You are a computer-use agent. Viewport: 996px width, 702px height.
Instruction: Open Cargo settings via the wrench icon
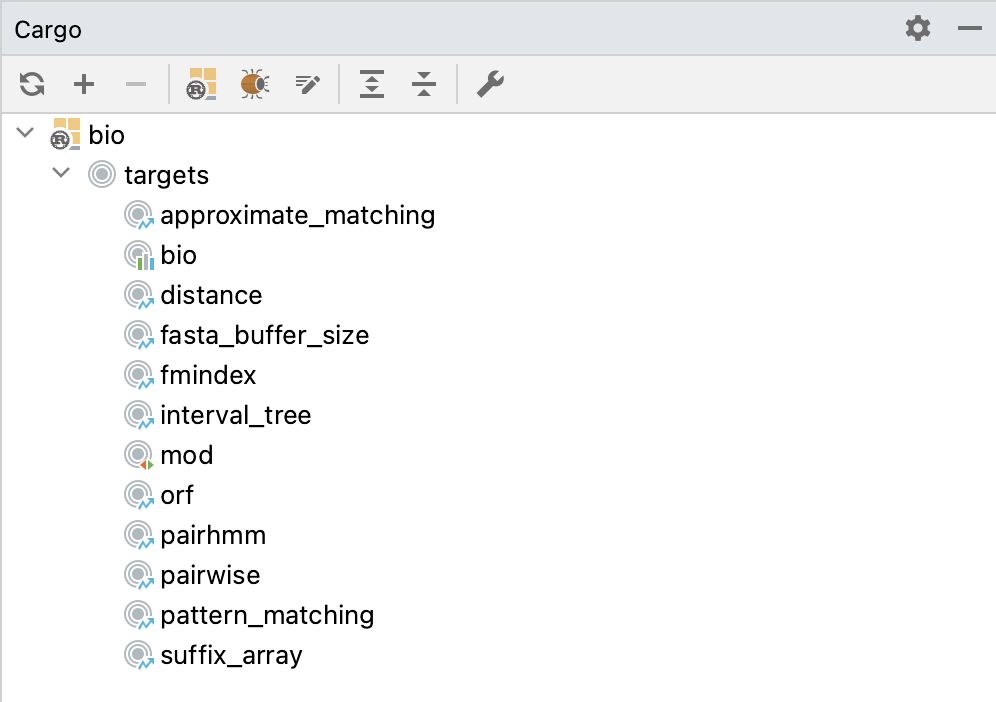489,84
